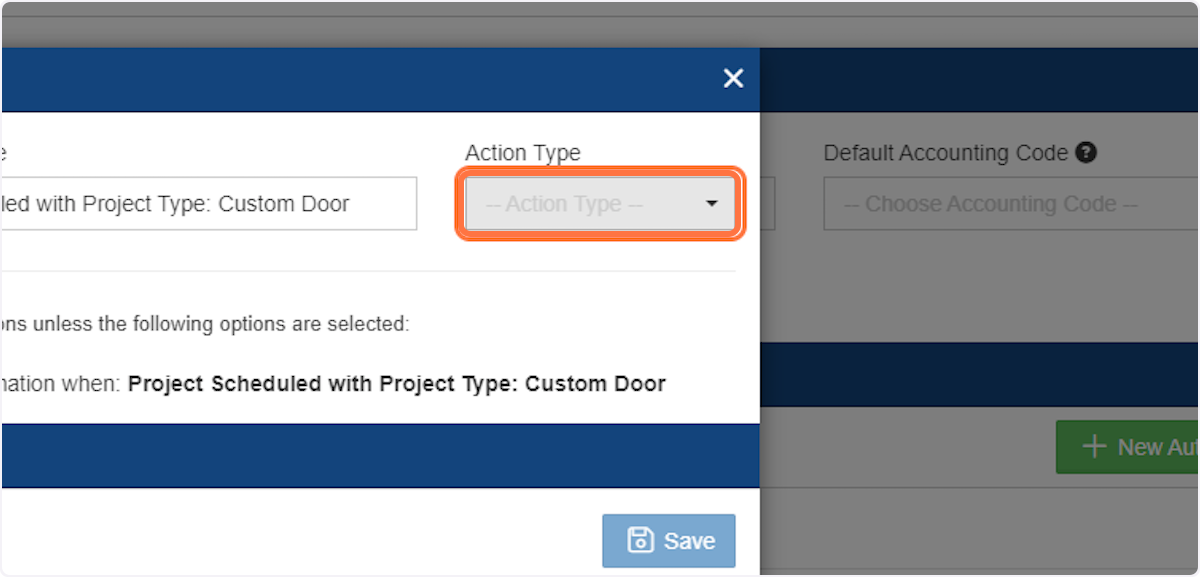Focus the name field containing 'Custom Door'
Viewport: 1200px width, 577px height.
pos(208,204)
